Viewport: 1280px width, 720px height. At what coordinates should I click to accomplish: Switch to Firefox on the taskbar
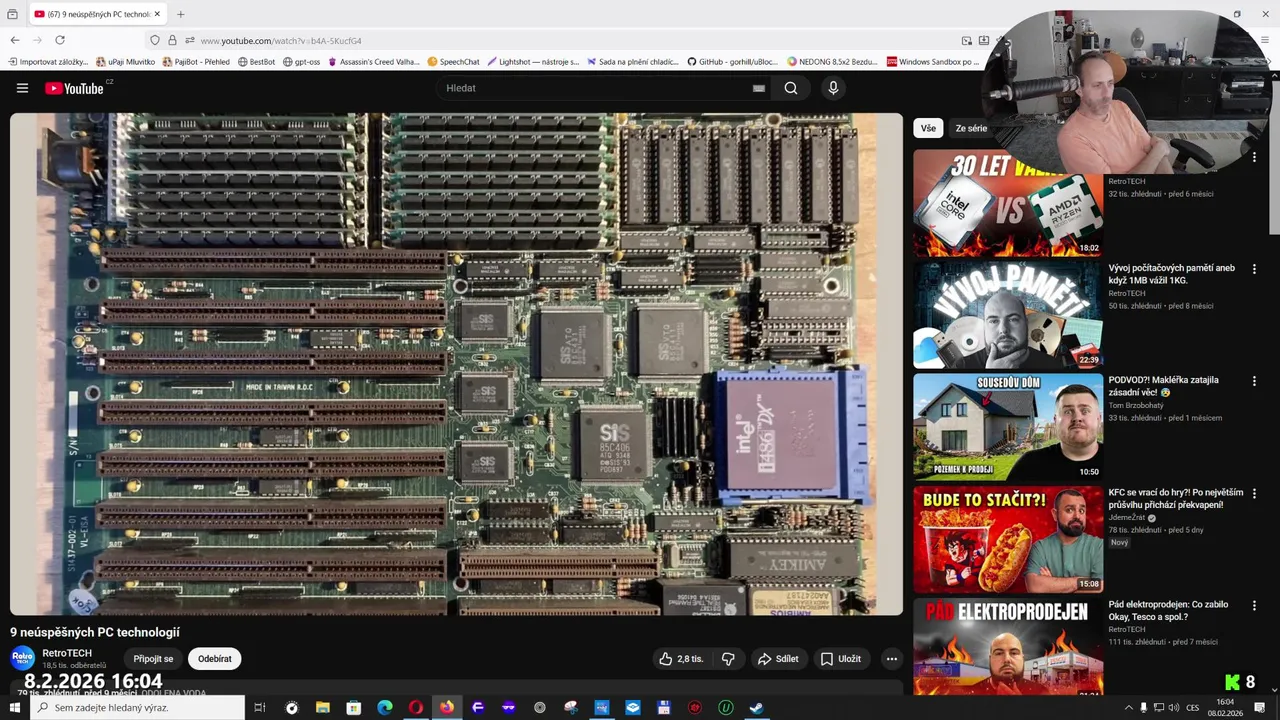tap(447, 708)
